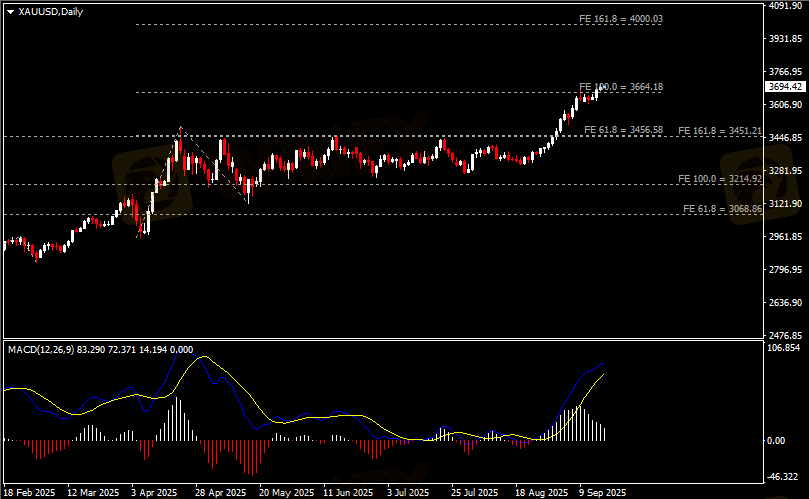Select the FE 100.0 = 3214.92 label
Image resolution: width=810 pixels, height=499 pixels.
720,178
